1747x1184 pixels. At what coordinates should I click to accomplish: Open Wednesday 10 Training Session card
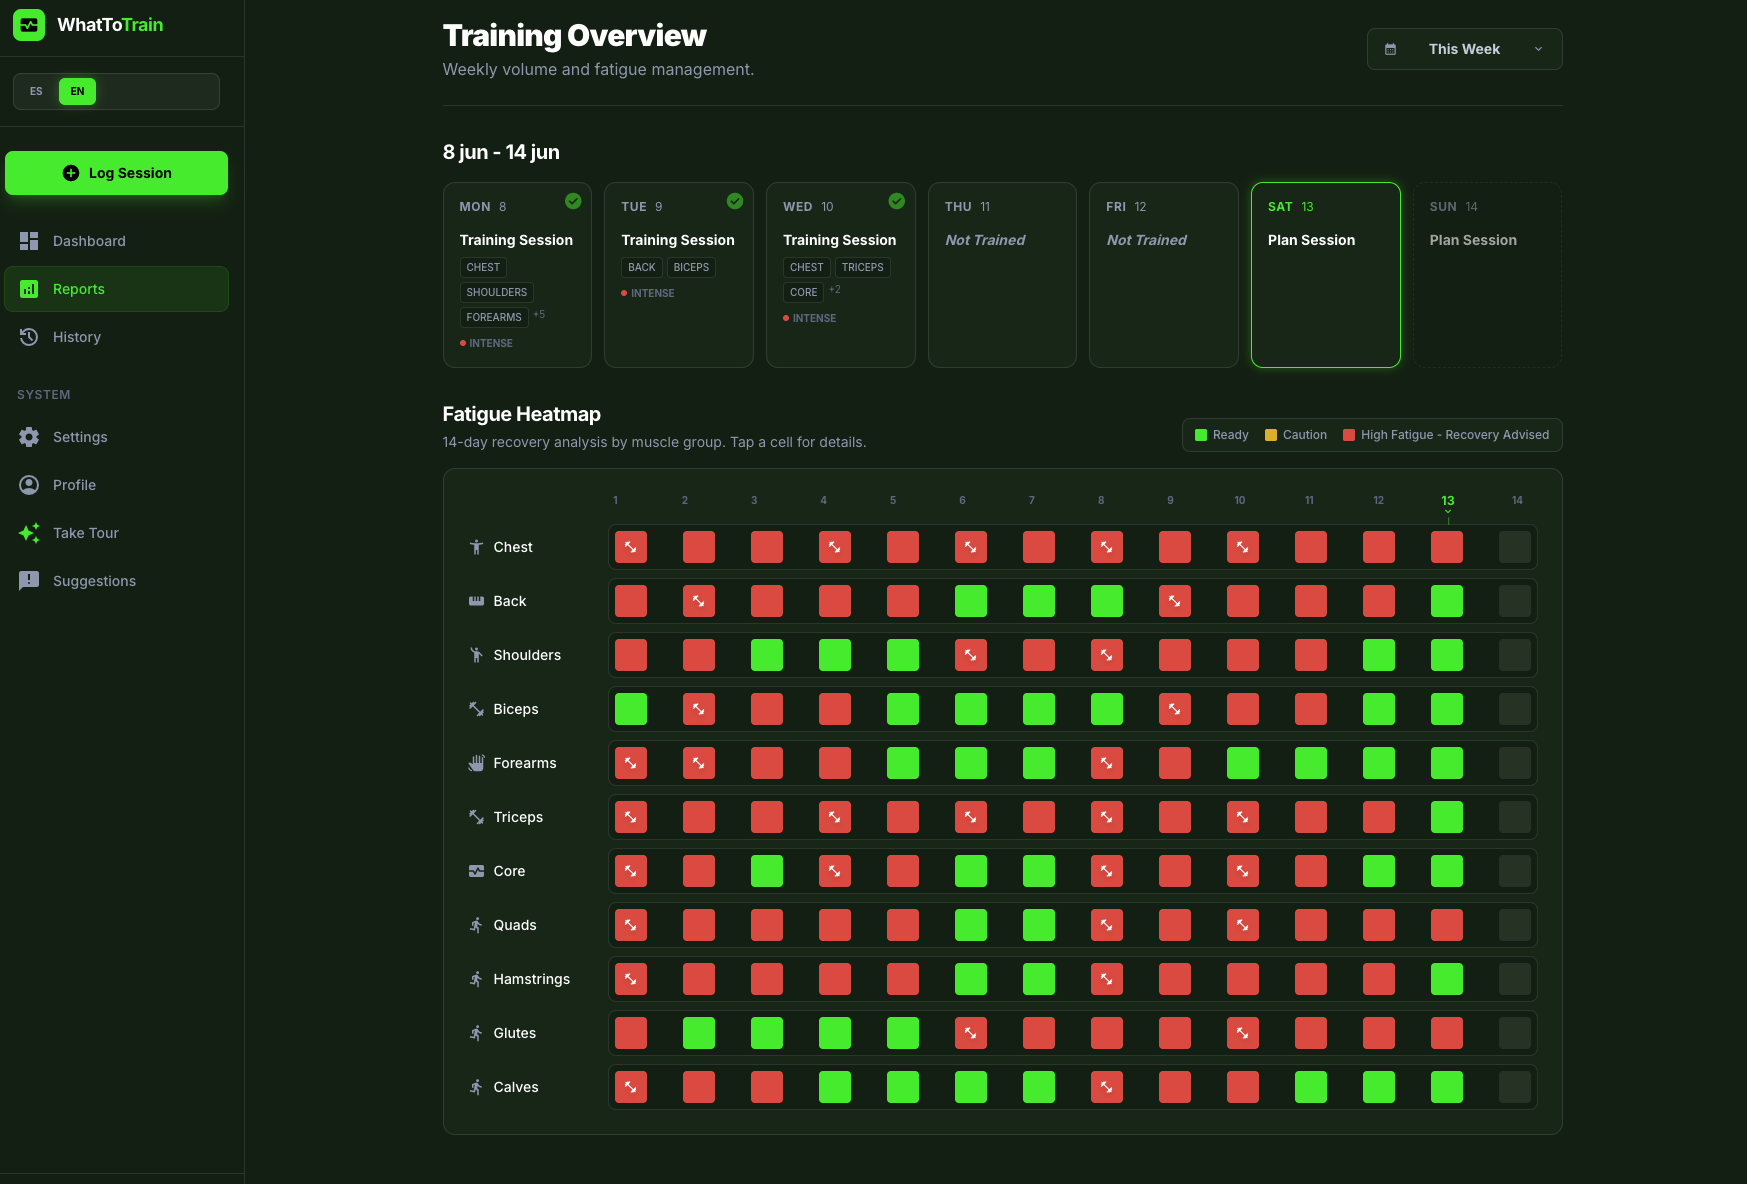(840, 275)
